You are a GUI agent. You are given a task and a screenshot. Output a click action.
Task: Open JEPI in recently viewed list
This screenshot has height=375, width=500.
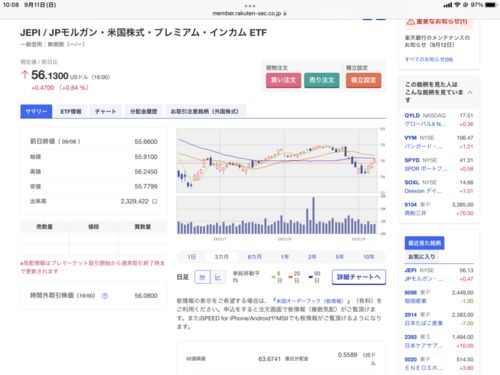tap(439, 274)
